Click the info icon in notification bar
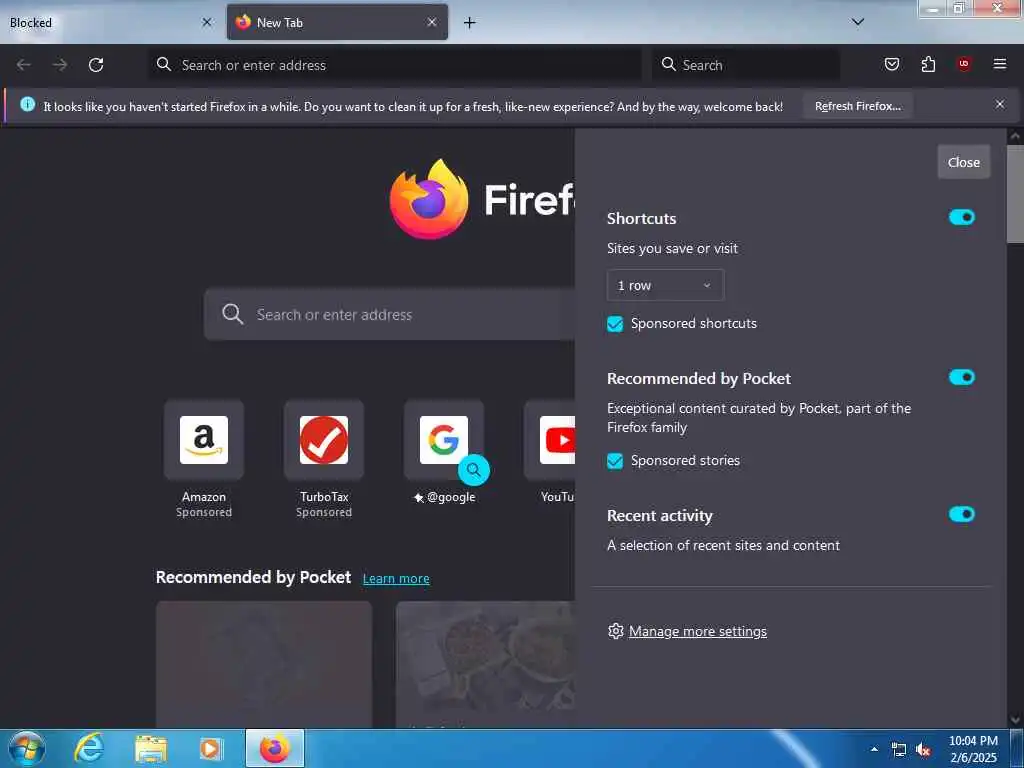This screenshot has width=1024, height=768. (x=27, y=104)
